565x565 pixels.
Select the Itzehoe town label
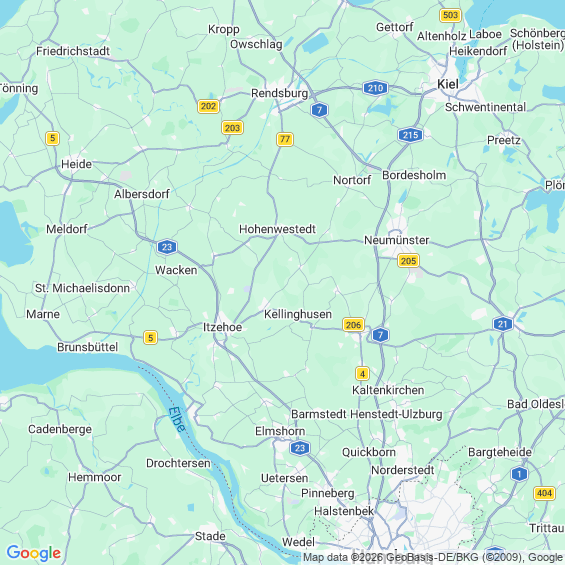pyautogui.click(x=222, y=327)
